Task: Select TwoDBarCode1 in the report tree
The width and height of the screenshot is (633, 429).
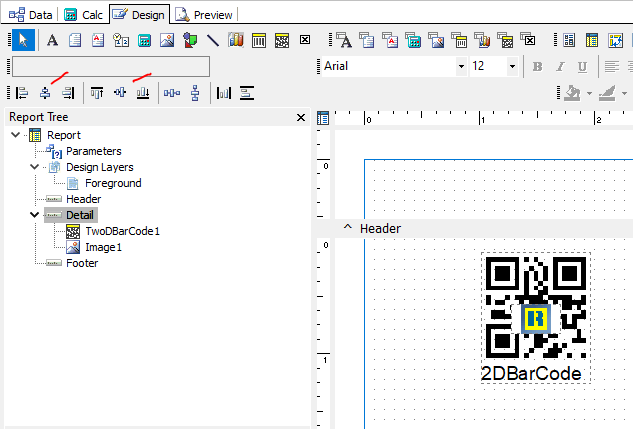Action: click(122, 231)
